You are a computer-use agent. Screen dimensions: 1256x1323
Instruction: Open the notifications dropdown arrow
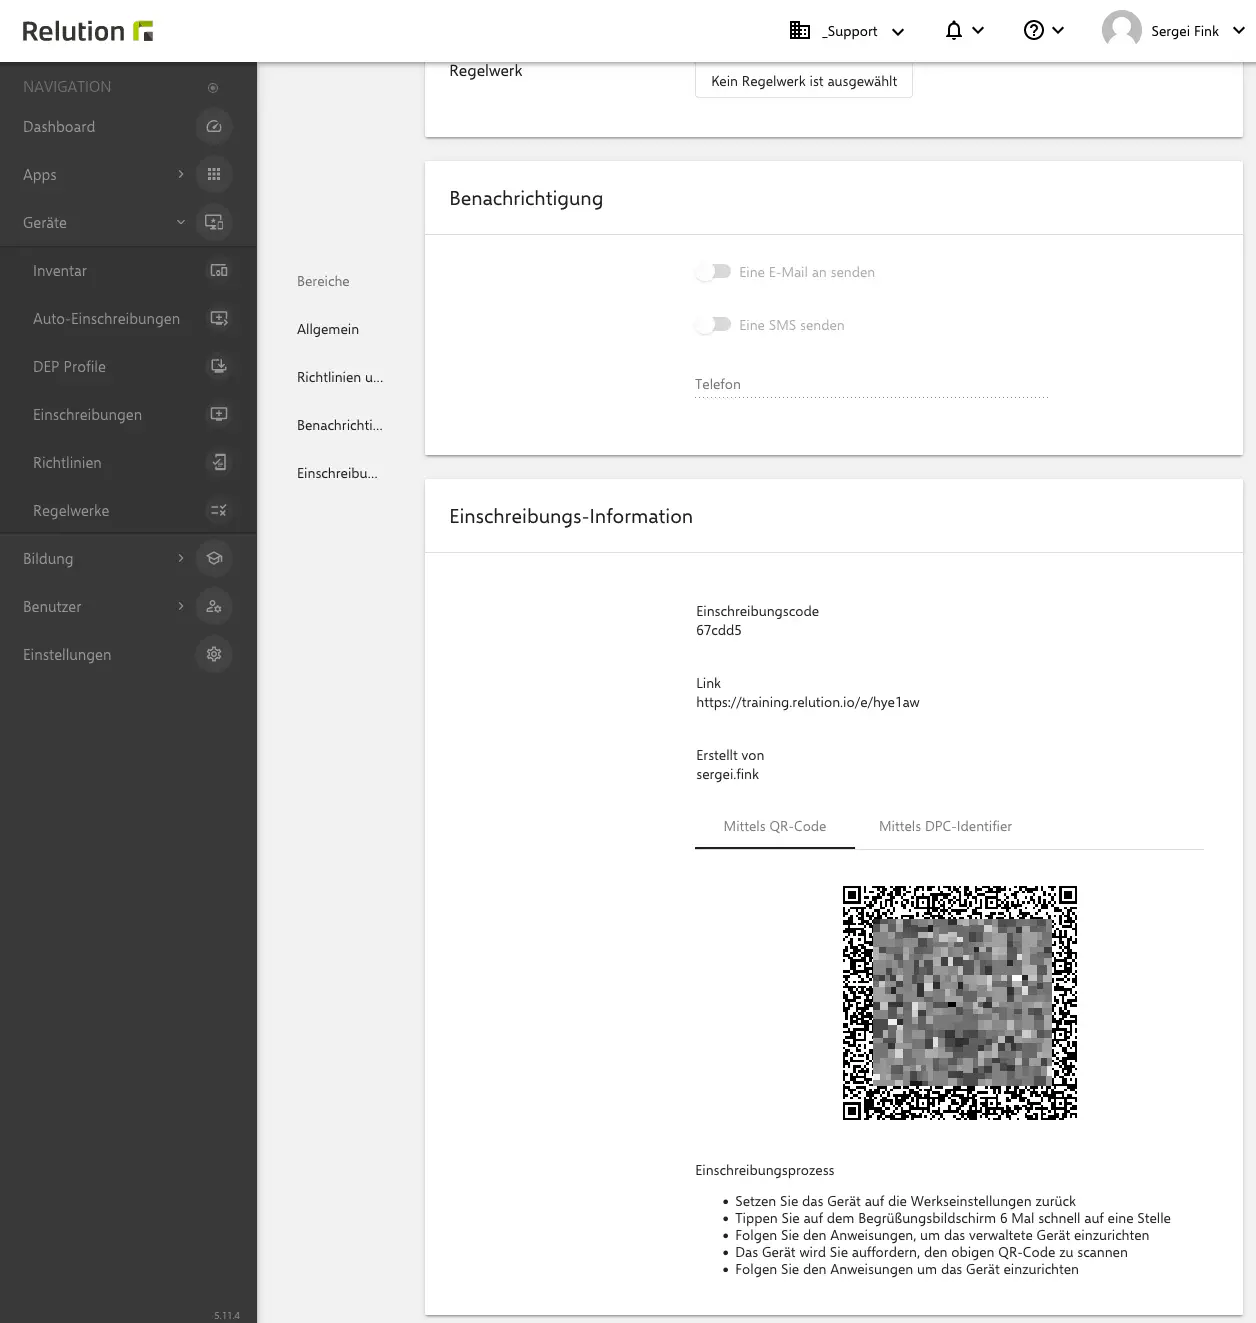pyautogui.click(x=978, y=31)
